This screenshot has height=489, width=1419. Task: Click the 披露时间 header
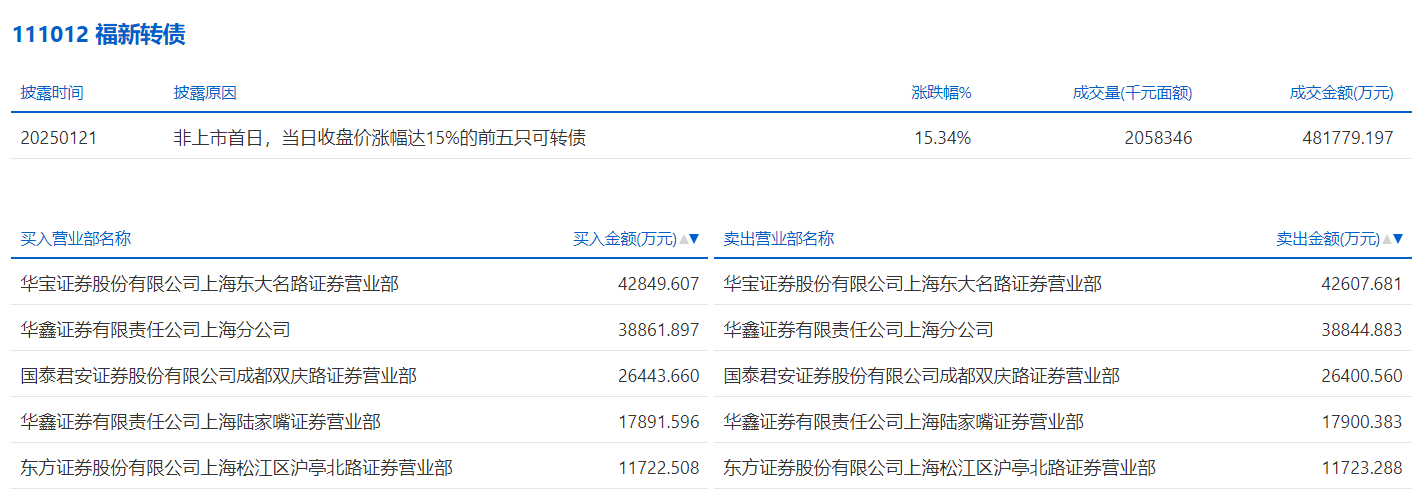pyautogui.click(x=52, y=93)
